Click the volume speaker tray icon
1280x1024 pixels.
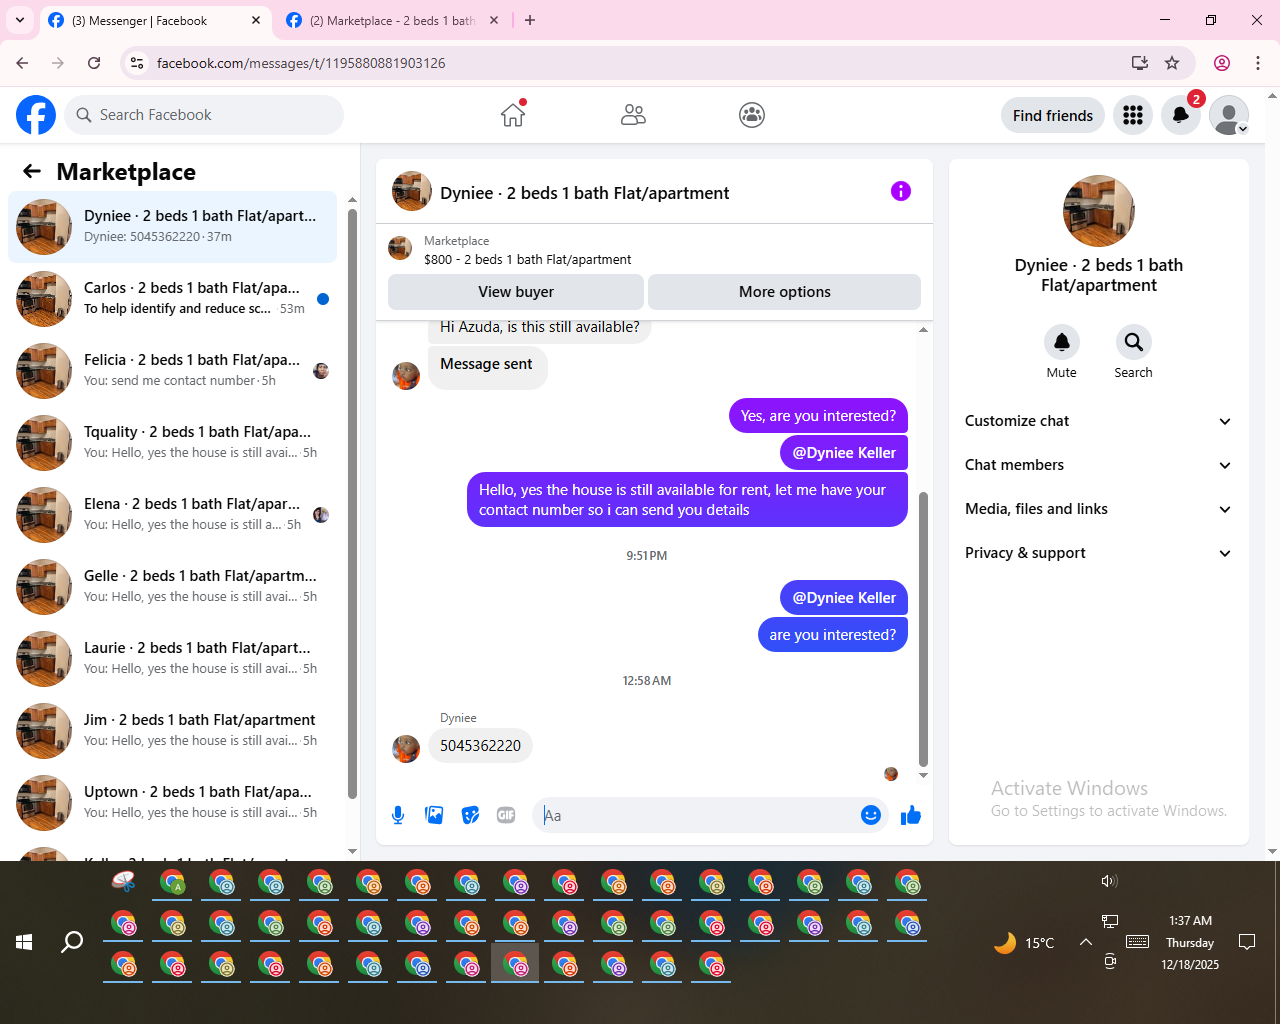(1109, 881)
